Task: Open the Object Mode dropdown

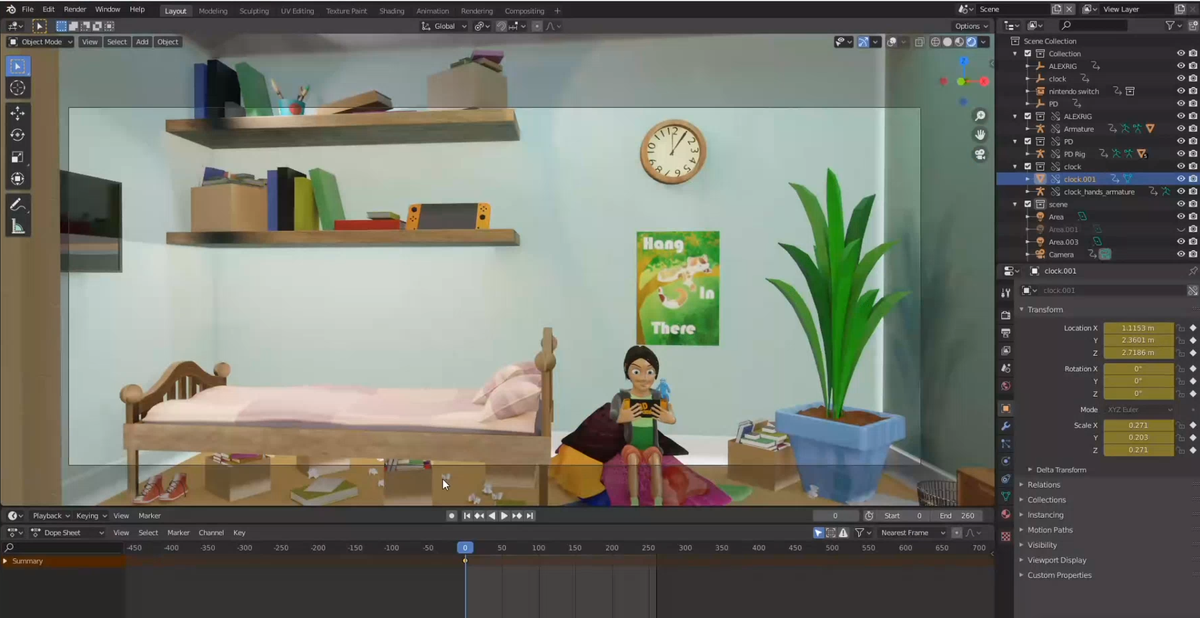Action: tap(40, 42)
